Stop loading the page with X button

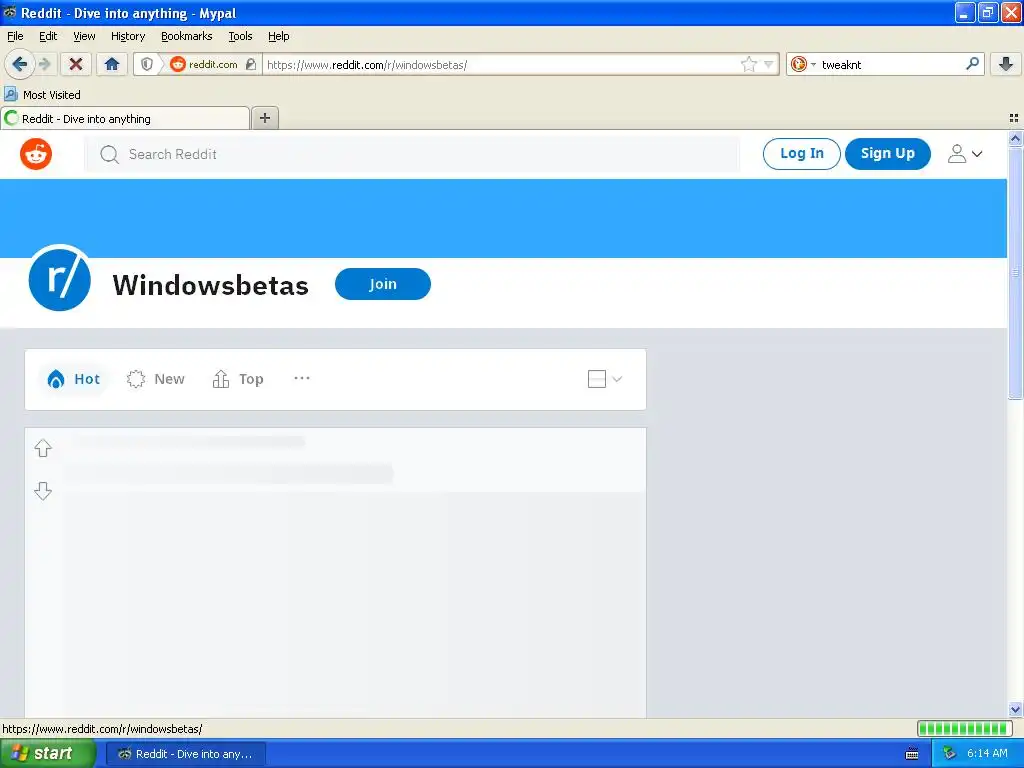(76, 64)
